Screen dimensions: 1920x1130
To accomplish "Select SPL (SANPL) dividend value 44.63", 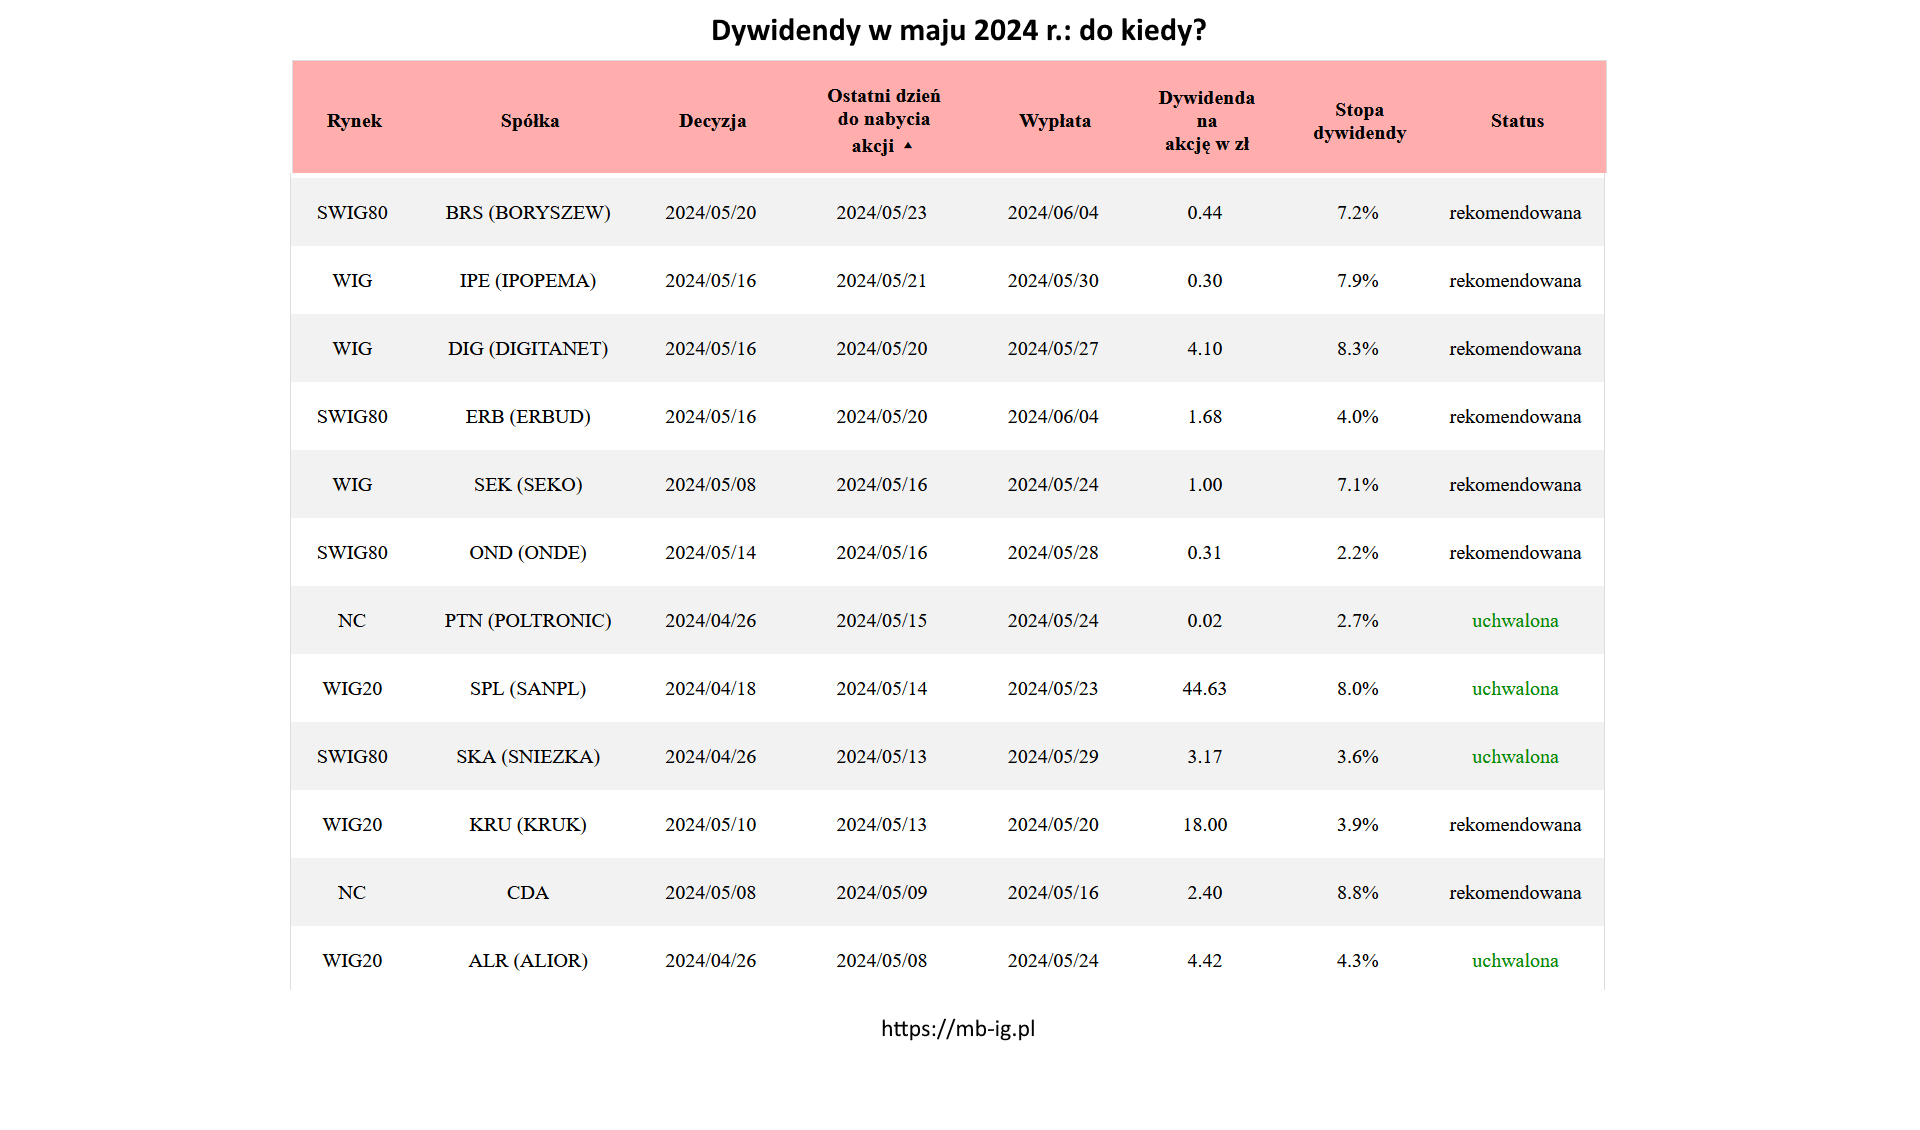I will pos(1204,689).
